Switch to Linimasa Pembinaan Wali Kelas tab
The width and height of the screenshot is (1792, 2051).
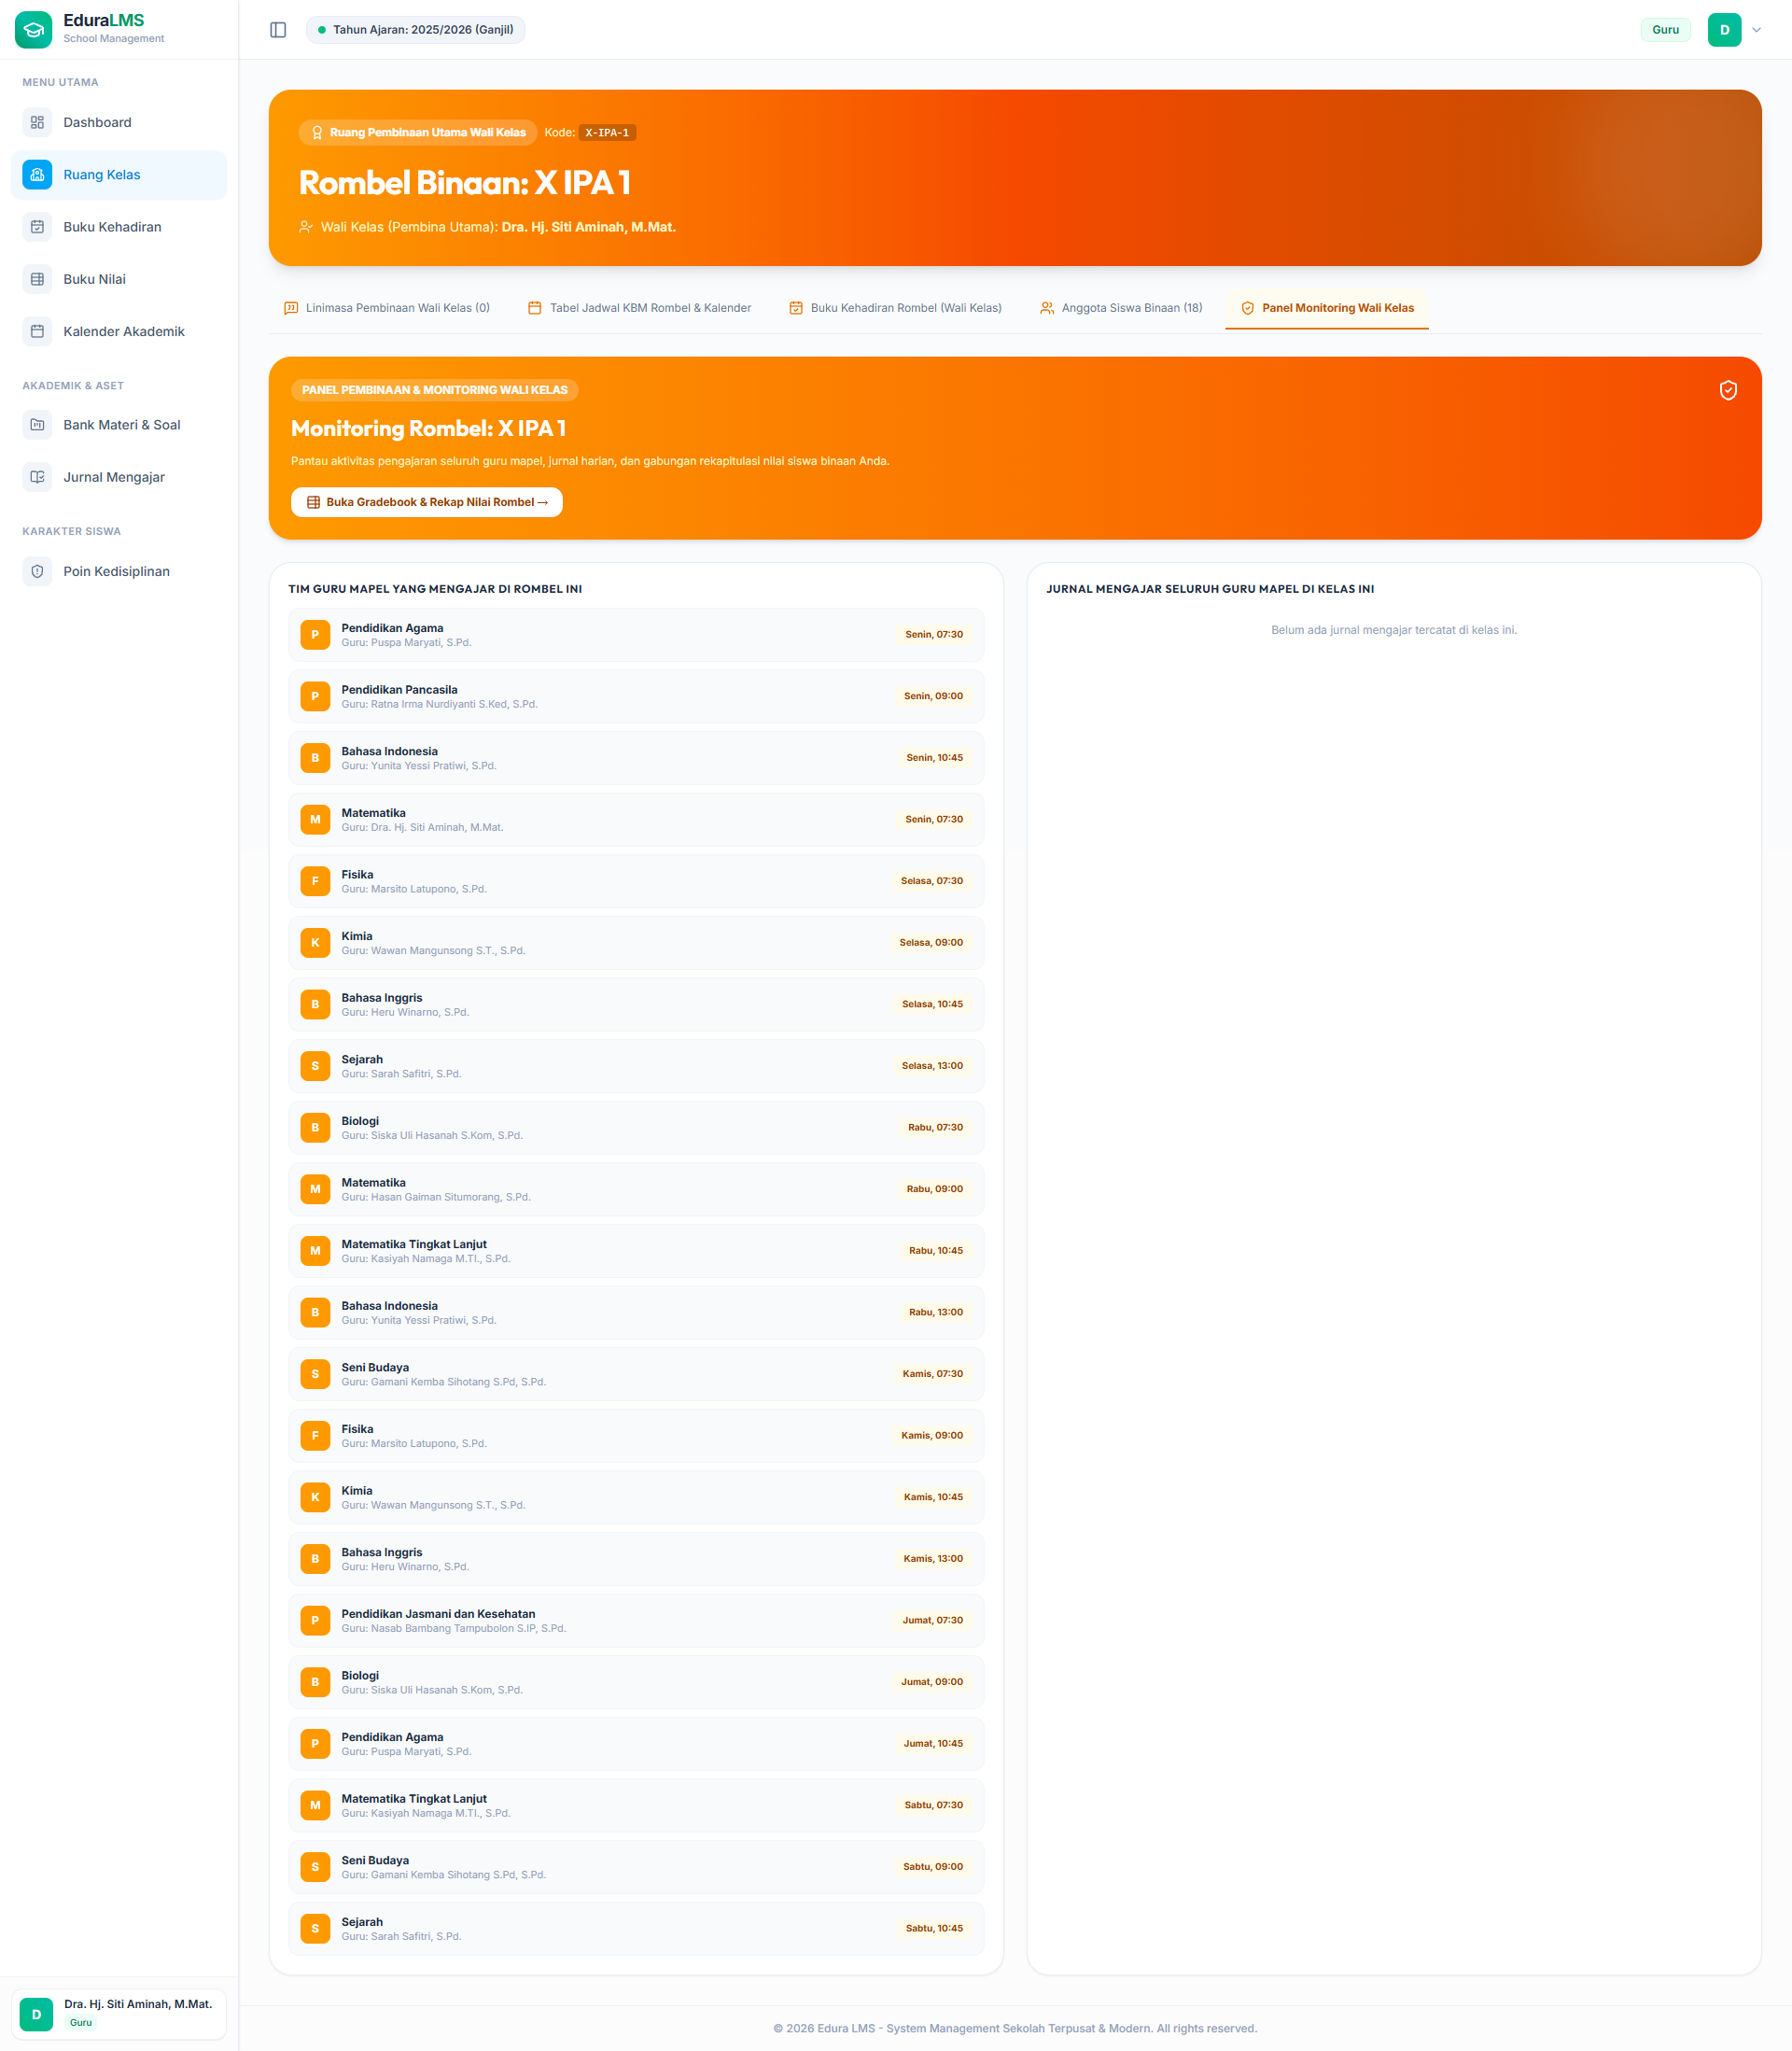[387, 308]
